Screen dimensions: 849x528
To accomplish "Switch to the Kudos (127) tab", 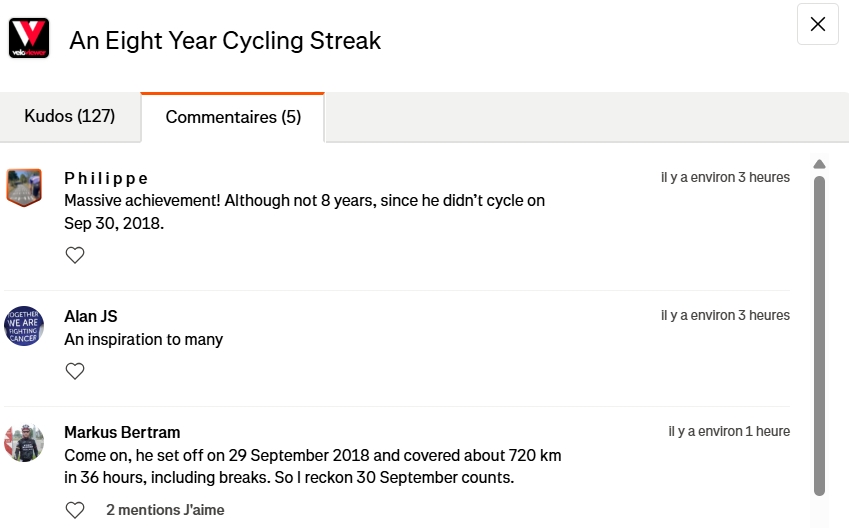I will pyautogui.click(x=70, y=117).
